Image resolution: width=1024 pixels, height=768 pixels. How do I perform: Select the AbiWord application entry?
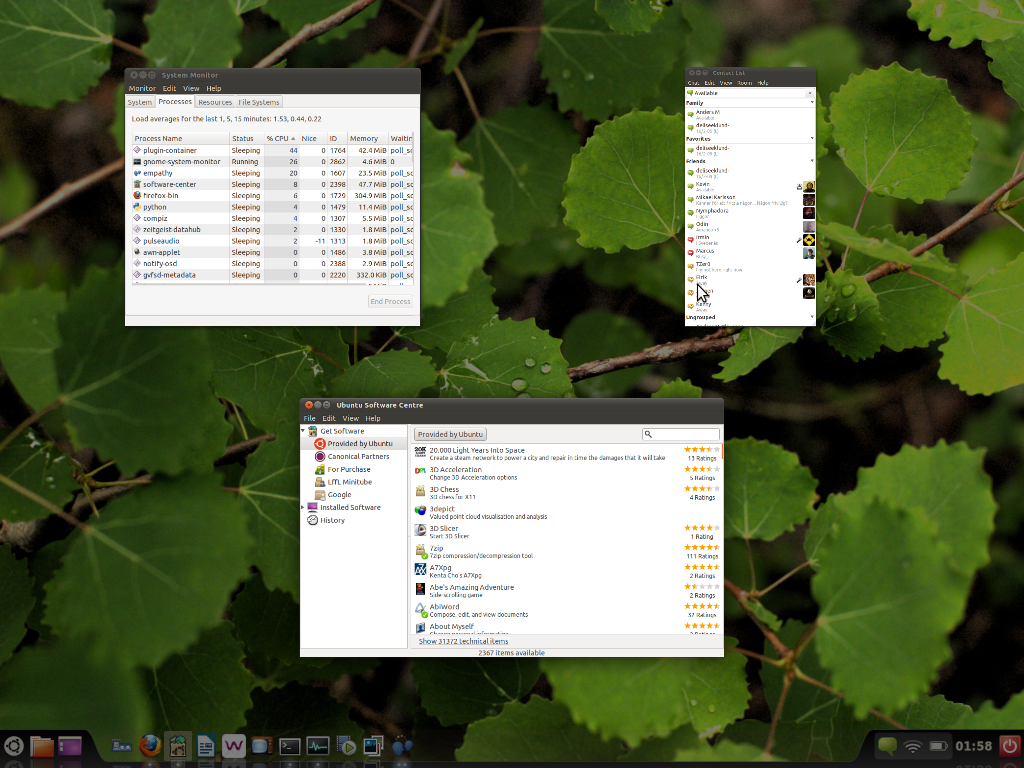(567, 611)
